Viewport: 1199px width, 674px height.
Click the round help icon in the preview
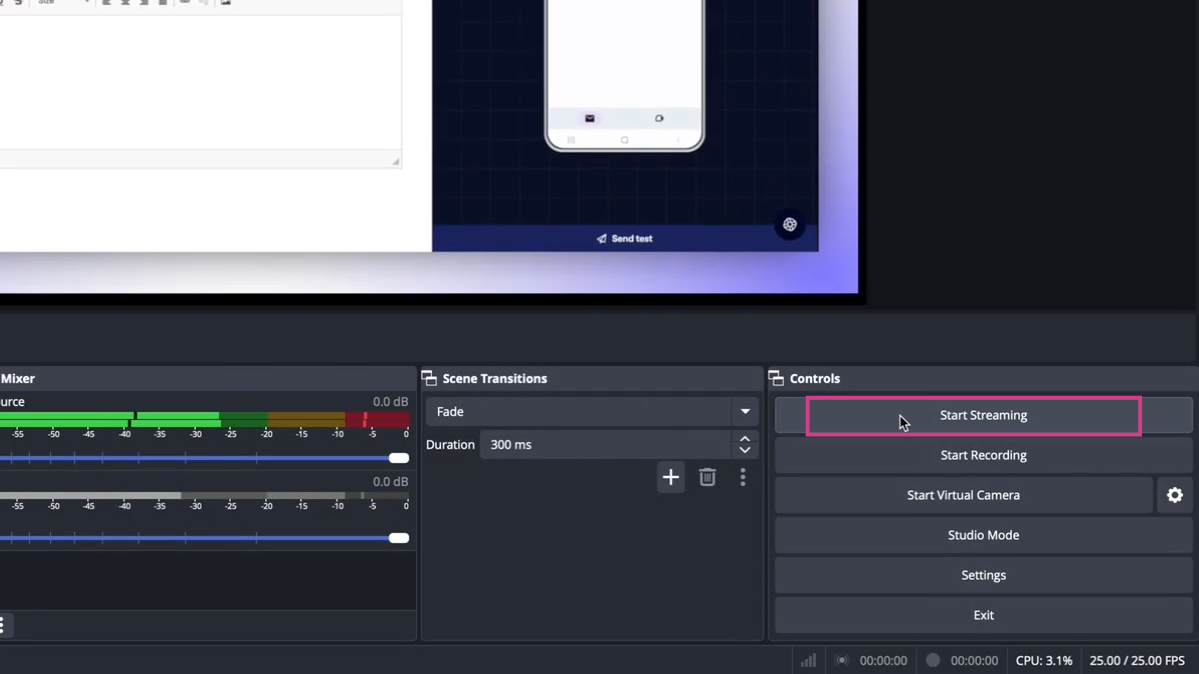click(x=789, y=225)
